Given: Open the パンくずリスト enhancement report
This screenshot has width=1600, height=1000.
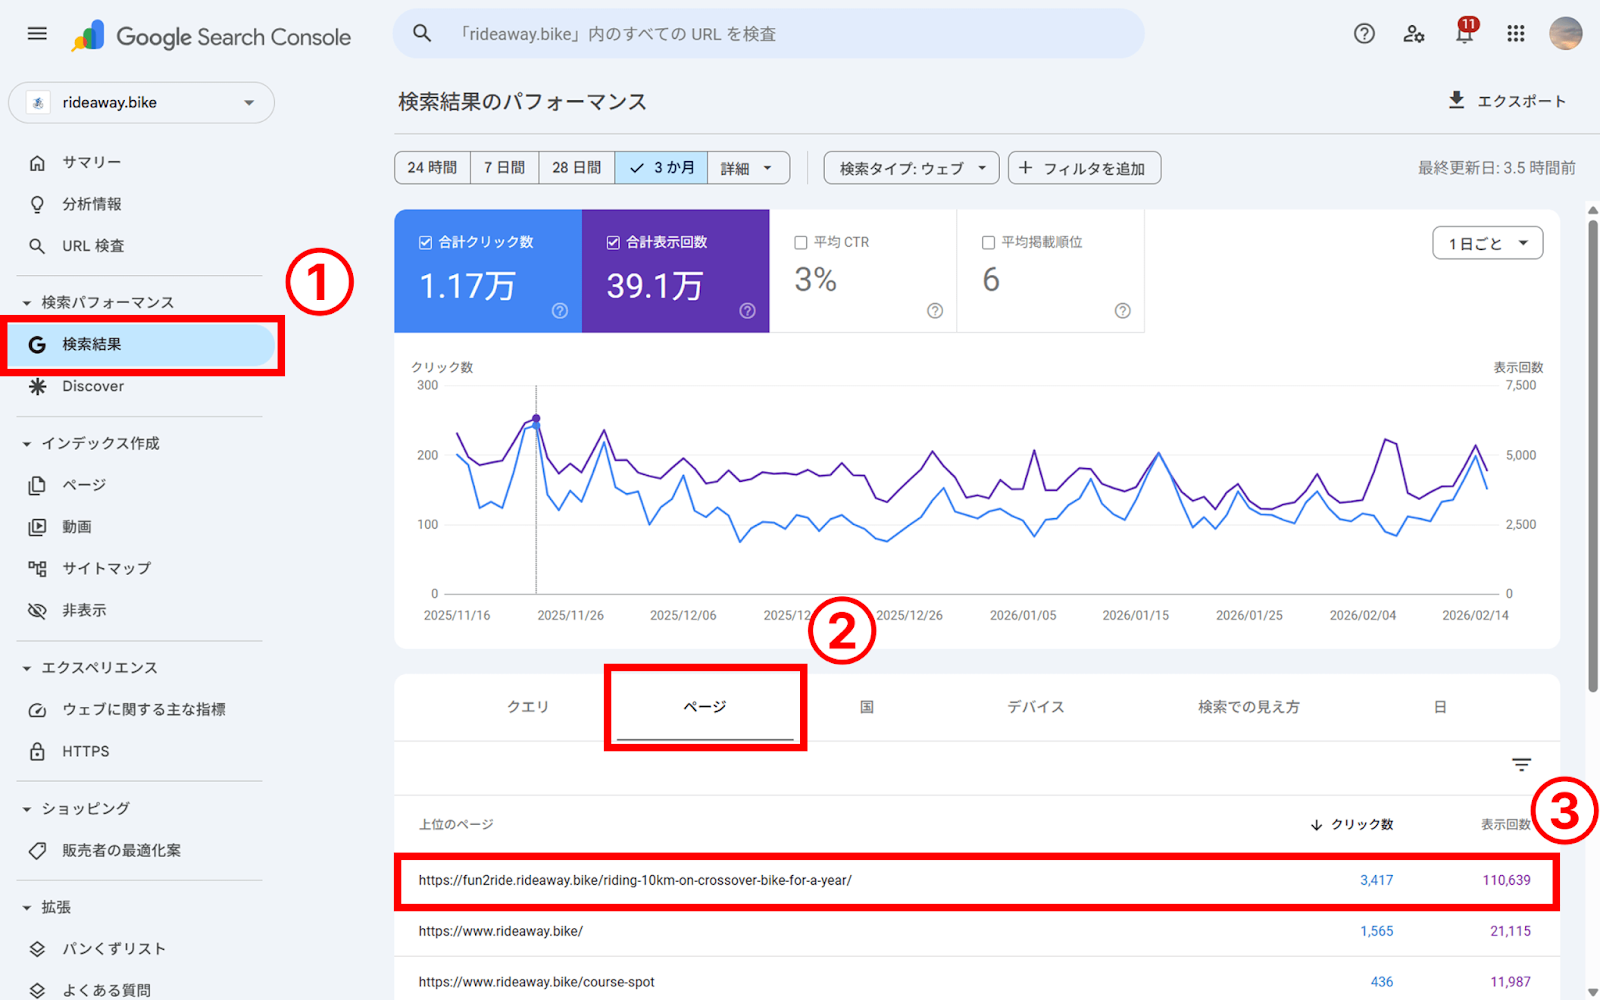Looking at the screenshot, I should [114, 948].
